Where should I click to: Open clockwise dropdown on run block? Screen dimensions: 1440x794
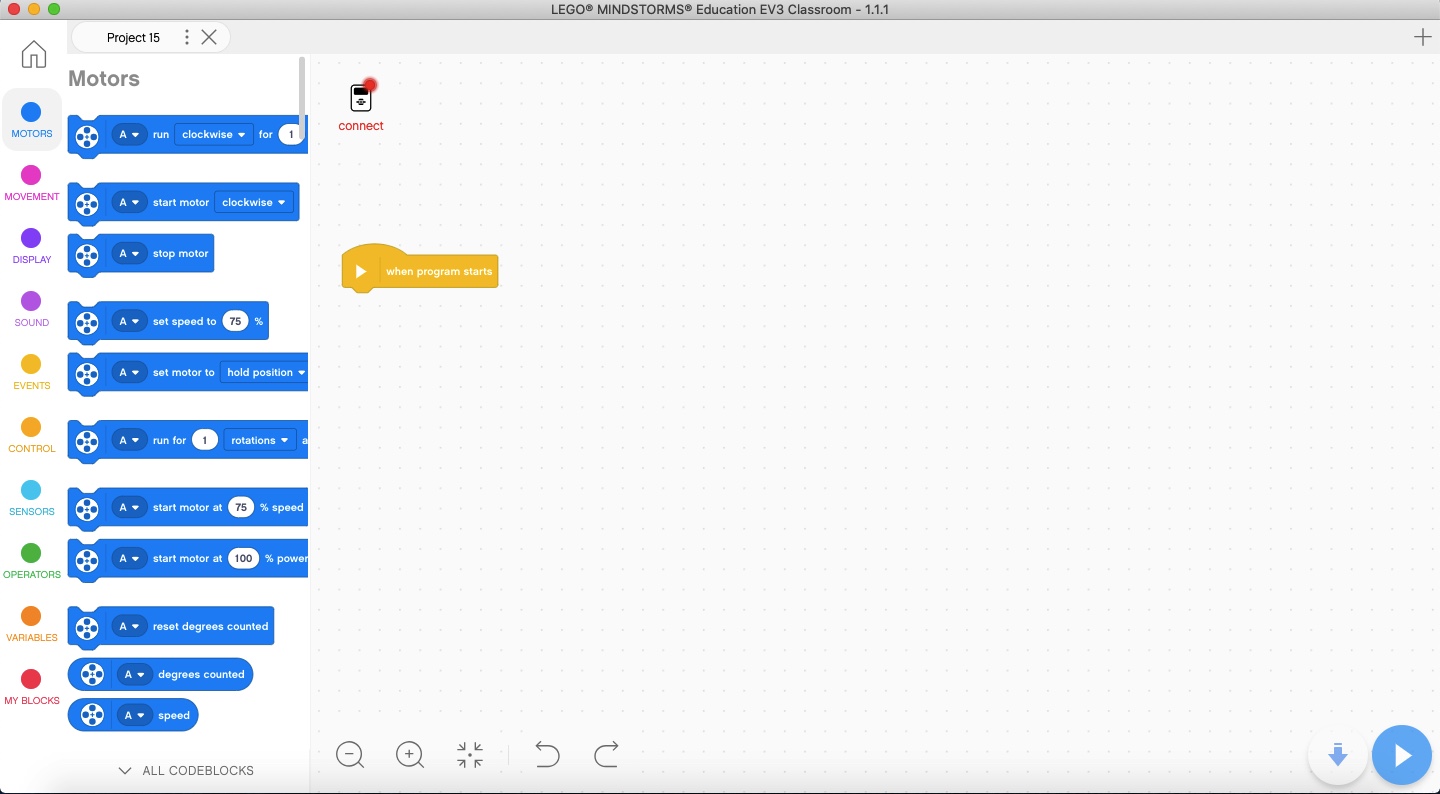pos(214,134)
